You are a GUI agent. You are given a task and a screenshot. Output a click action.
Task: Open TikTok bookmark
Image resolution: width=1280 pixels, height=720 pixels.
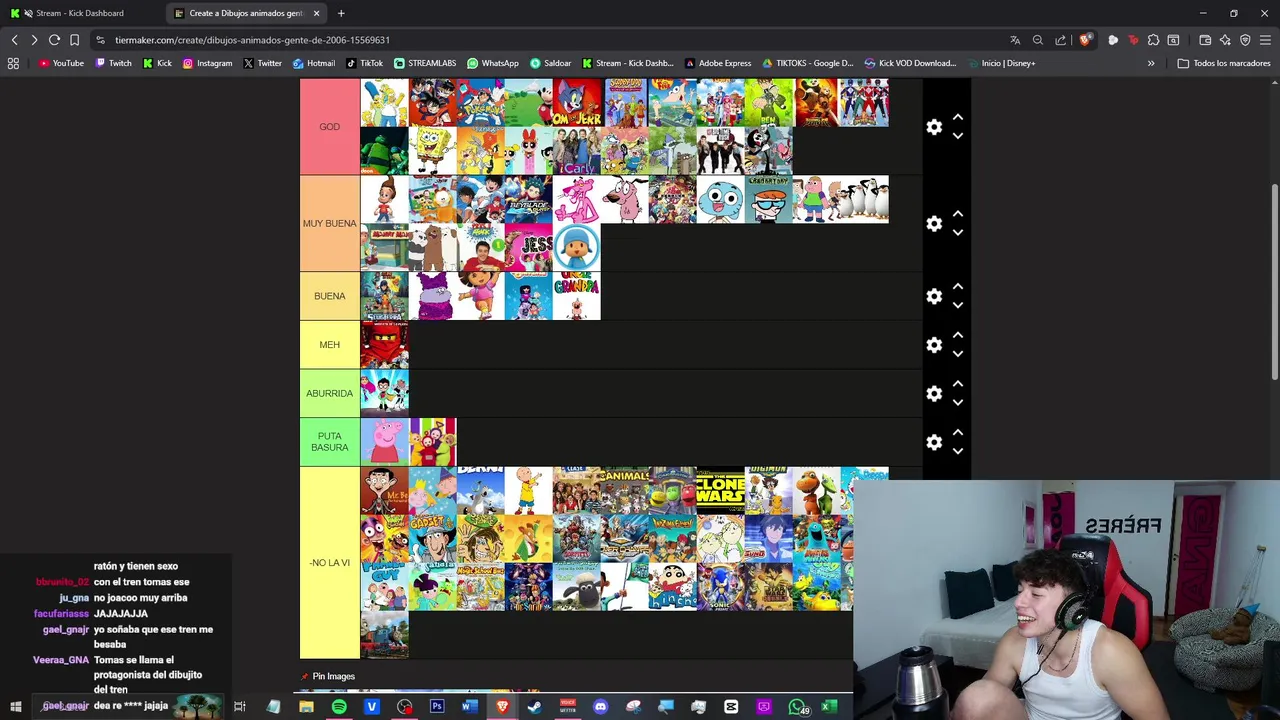[365, 63]
